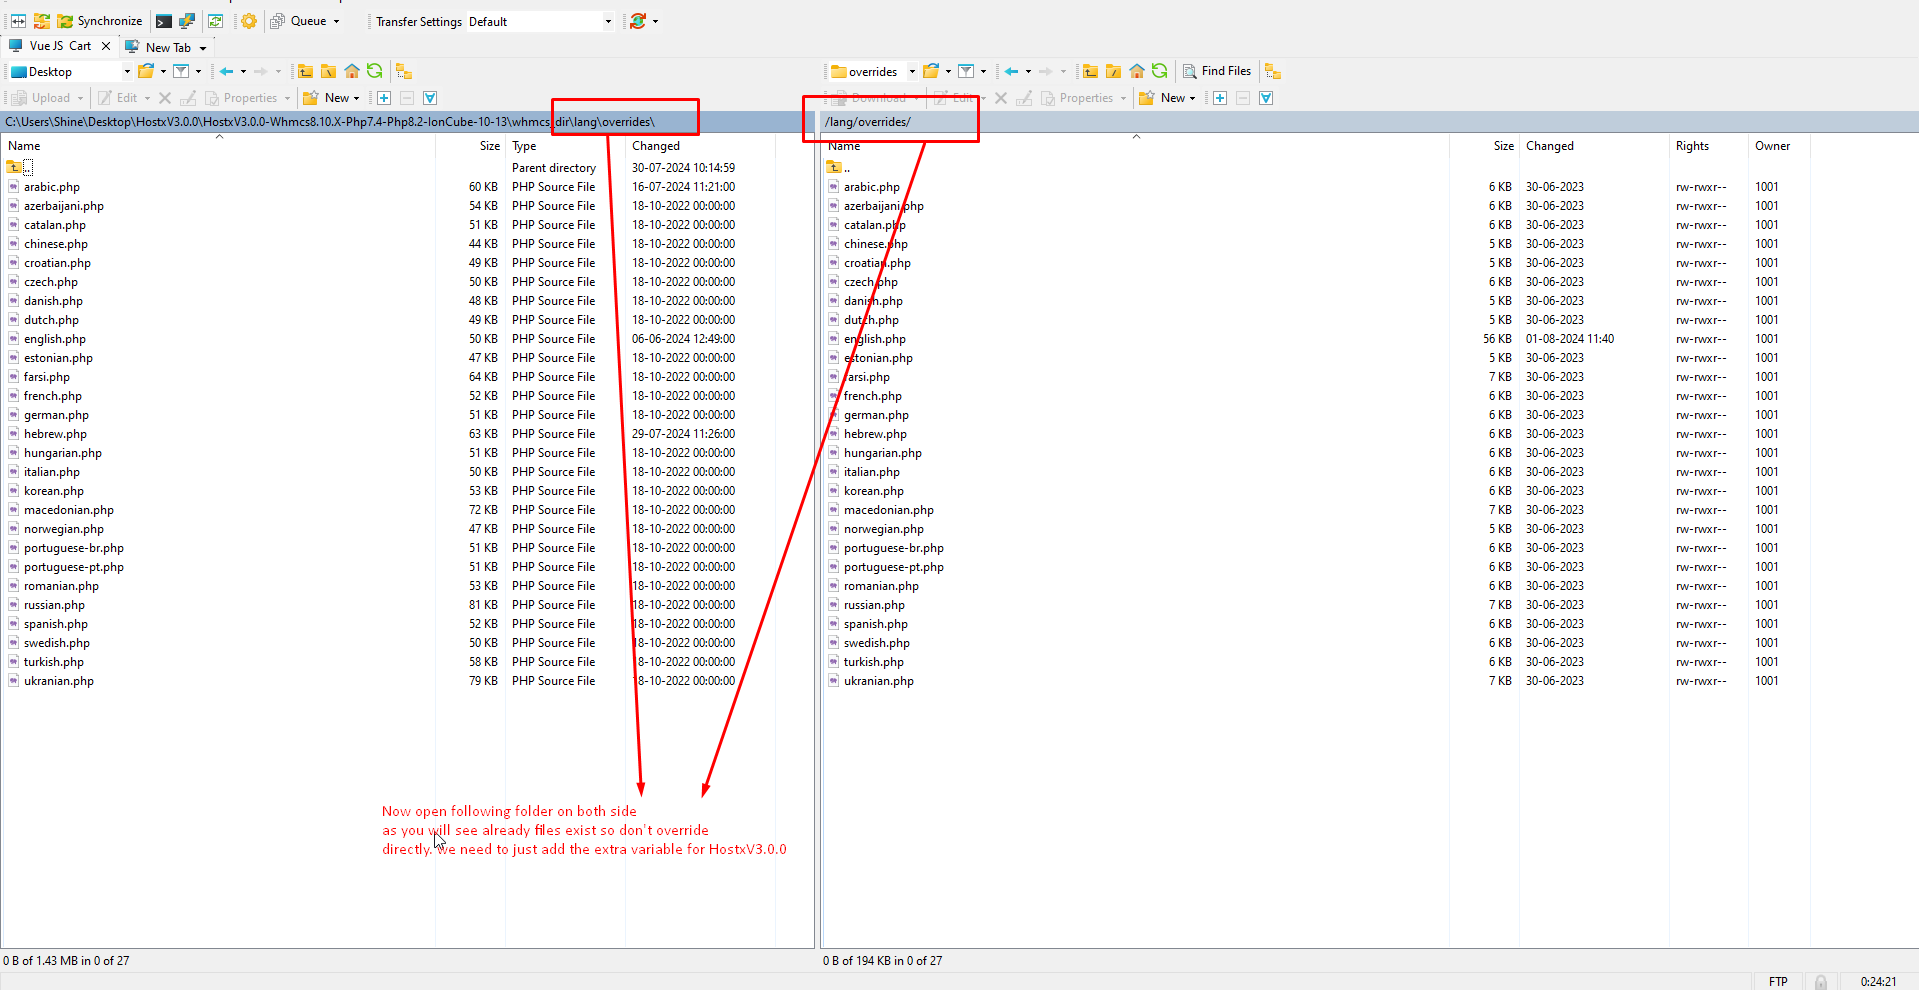Expand the remote overrides folder dropdown
The image size is (1919, 990).
click(912, 71)
